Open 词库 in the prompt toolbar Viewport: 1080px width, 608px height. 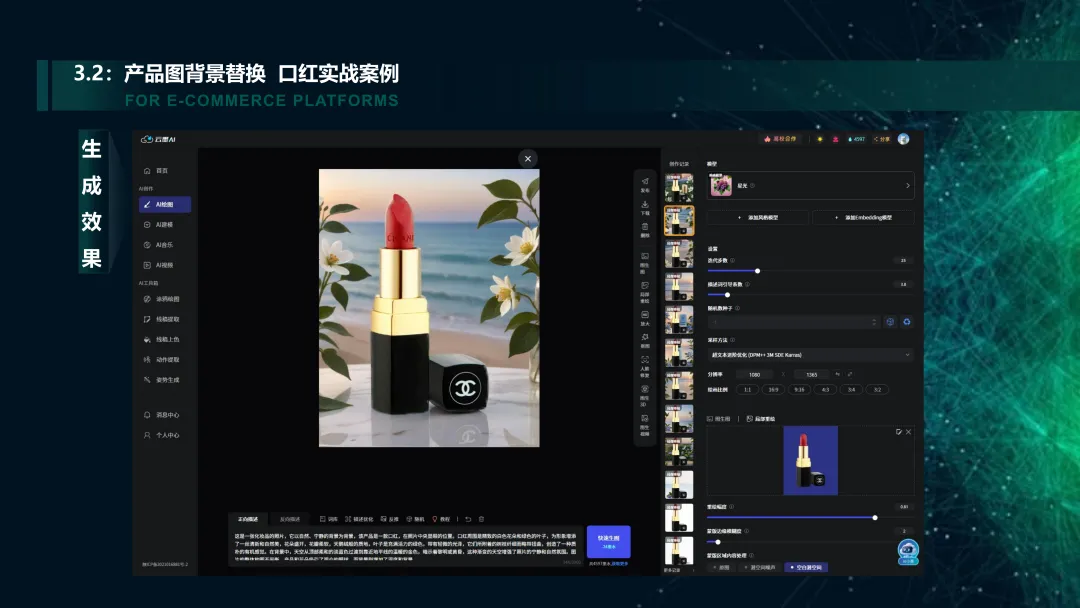click(x=329, y=519)
